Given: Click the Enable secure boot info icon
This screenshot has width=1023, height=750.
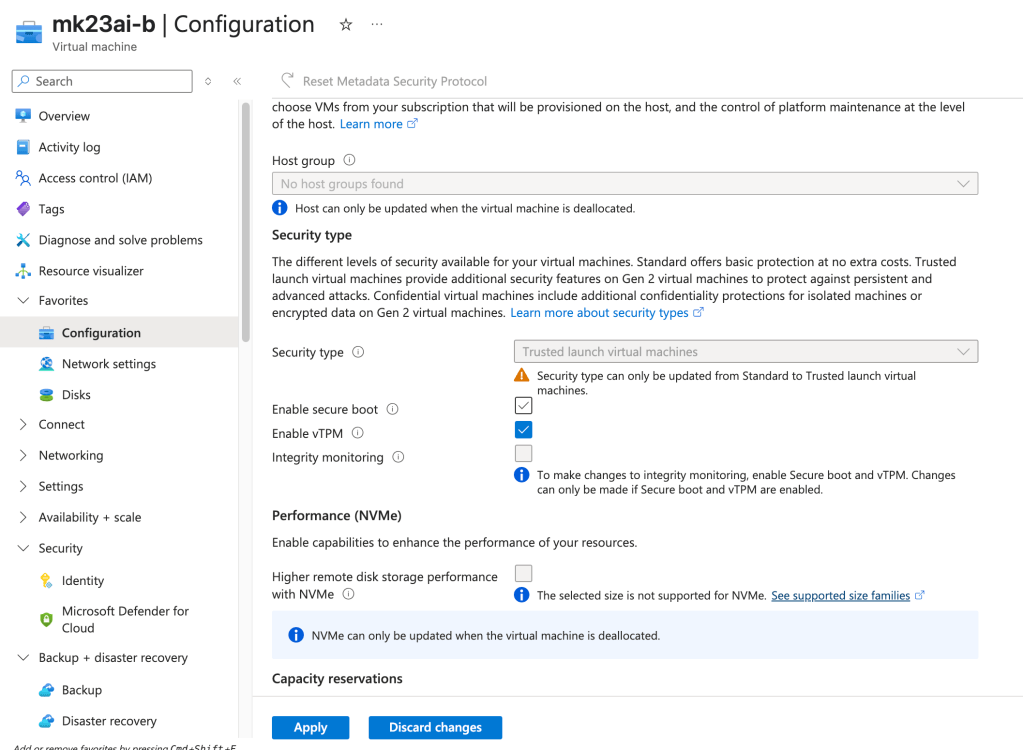Looking at the screenshot, I should (392, 409).
